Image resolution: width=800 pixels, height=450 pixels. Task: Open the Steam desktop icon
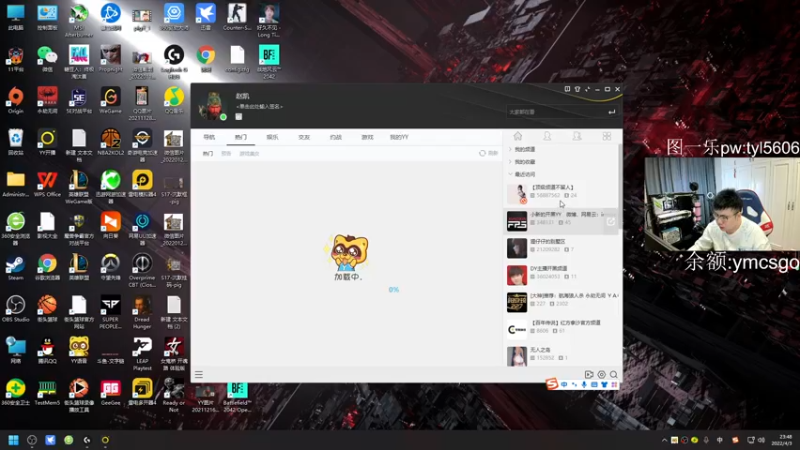pyautogui.click(x=15, y=268)
